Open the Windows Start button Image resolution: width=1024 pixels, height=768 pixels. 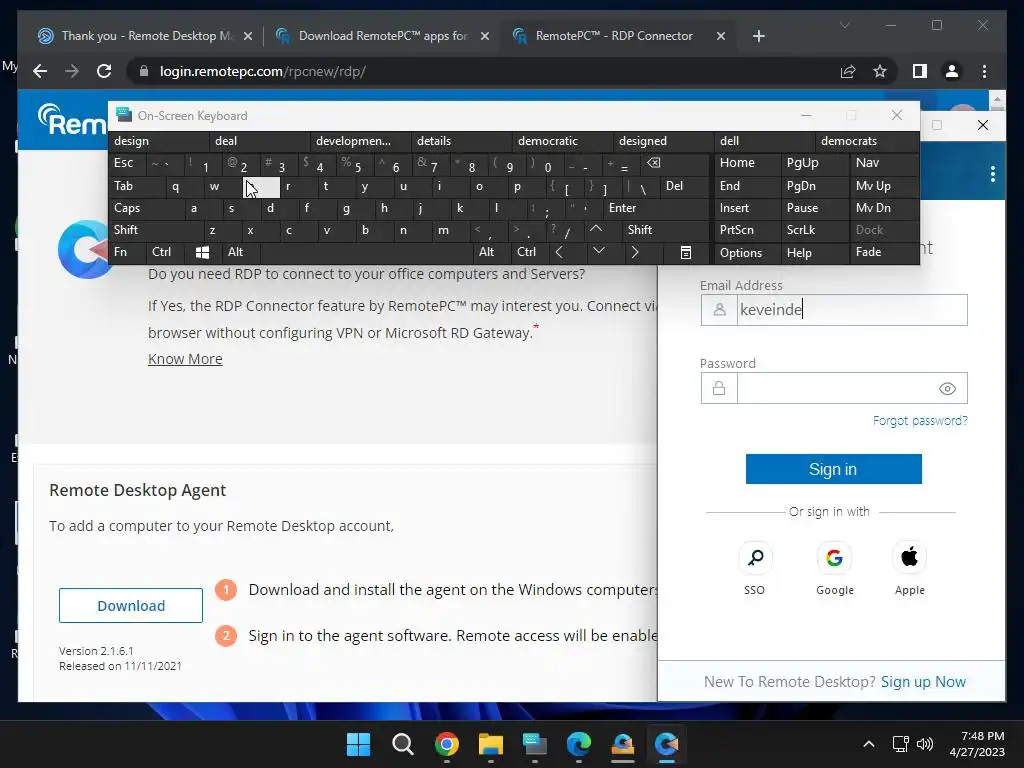pos(358,744)
